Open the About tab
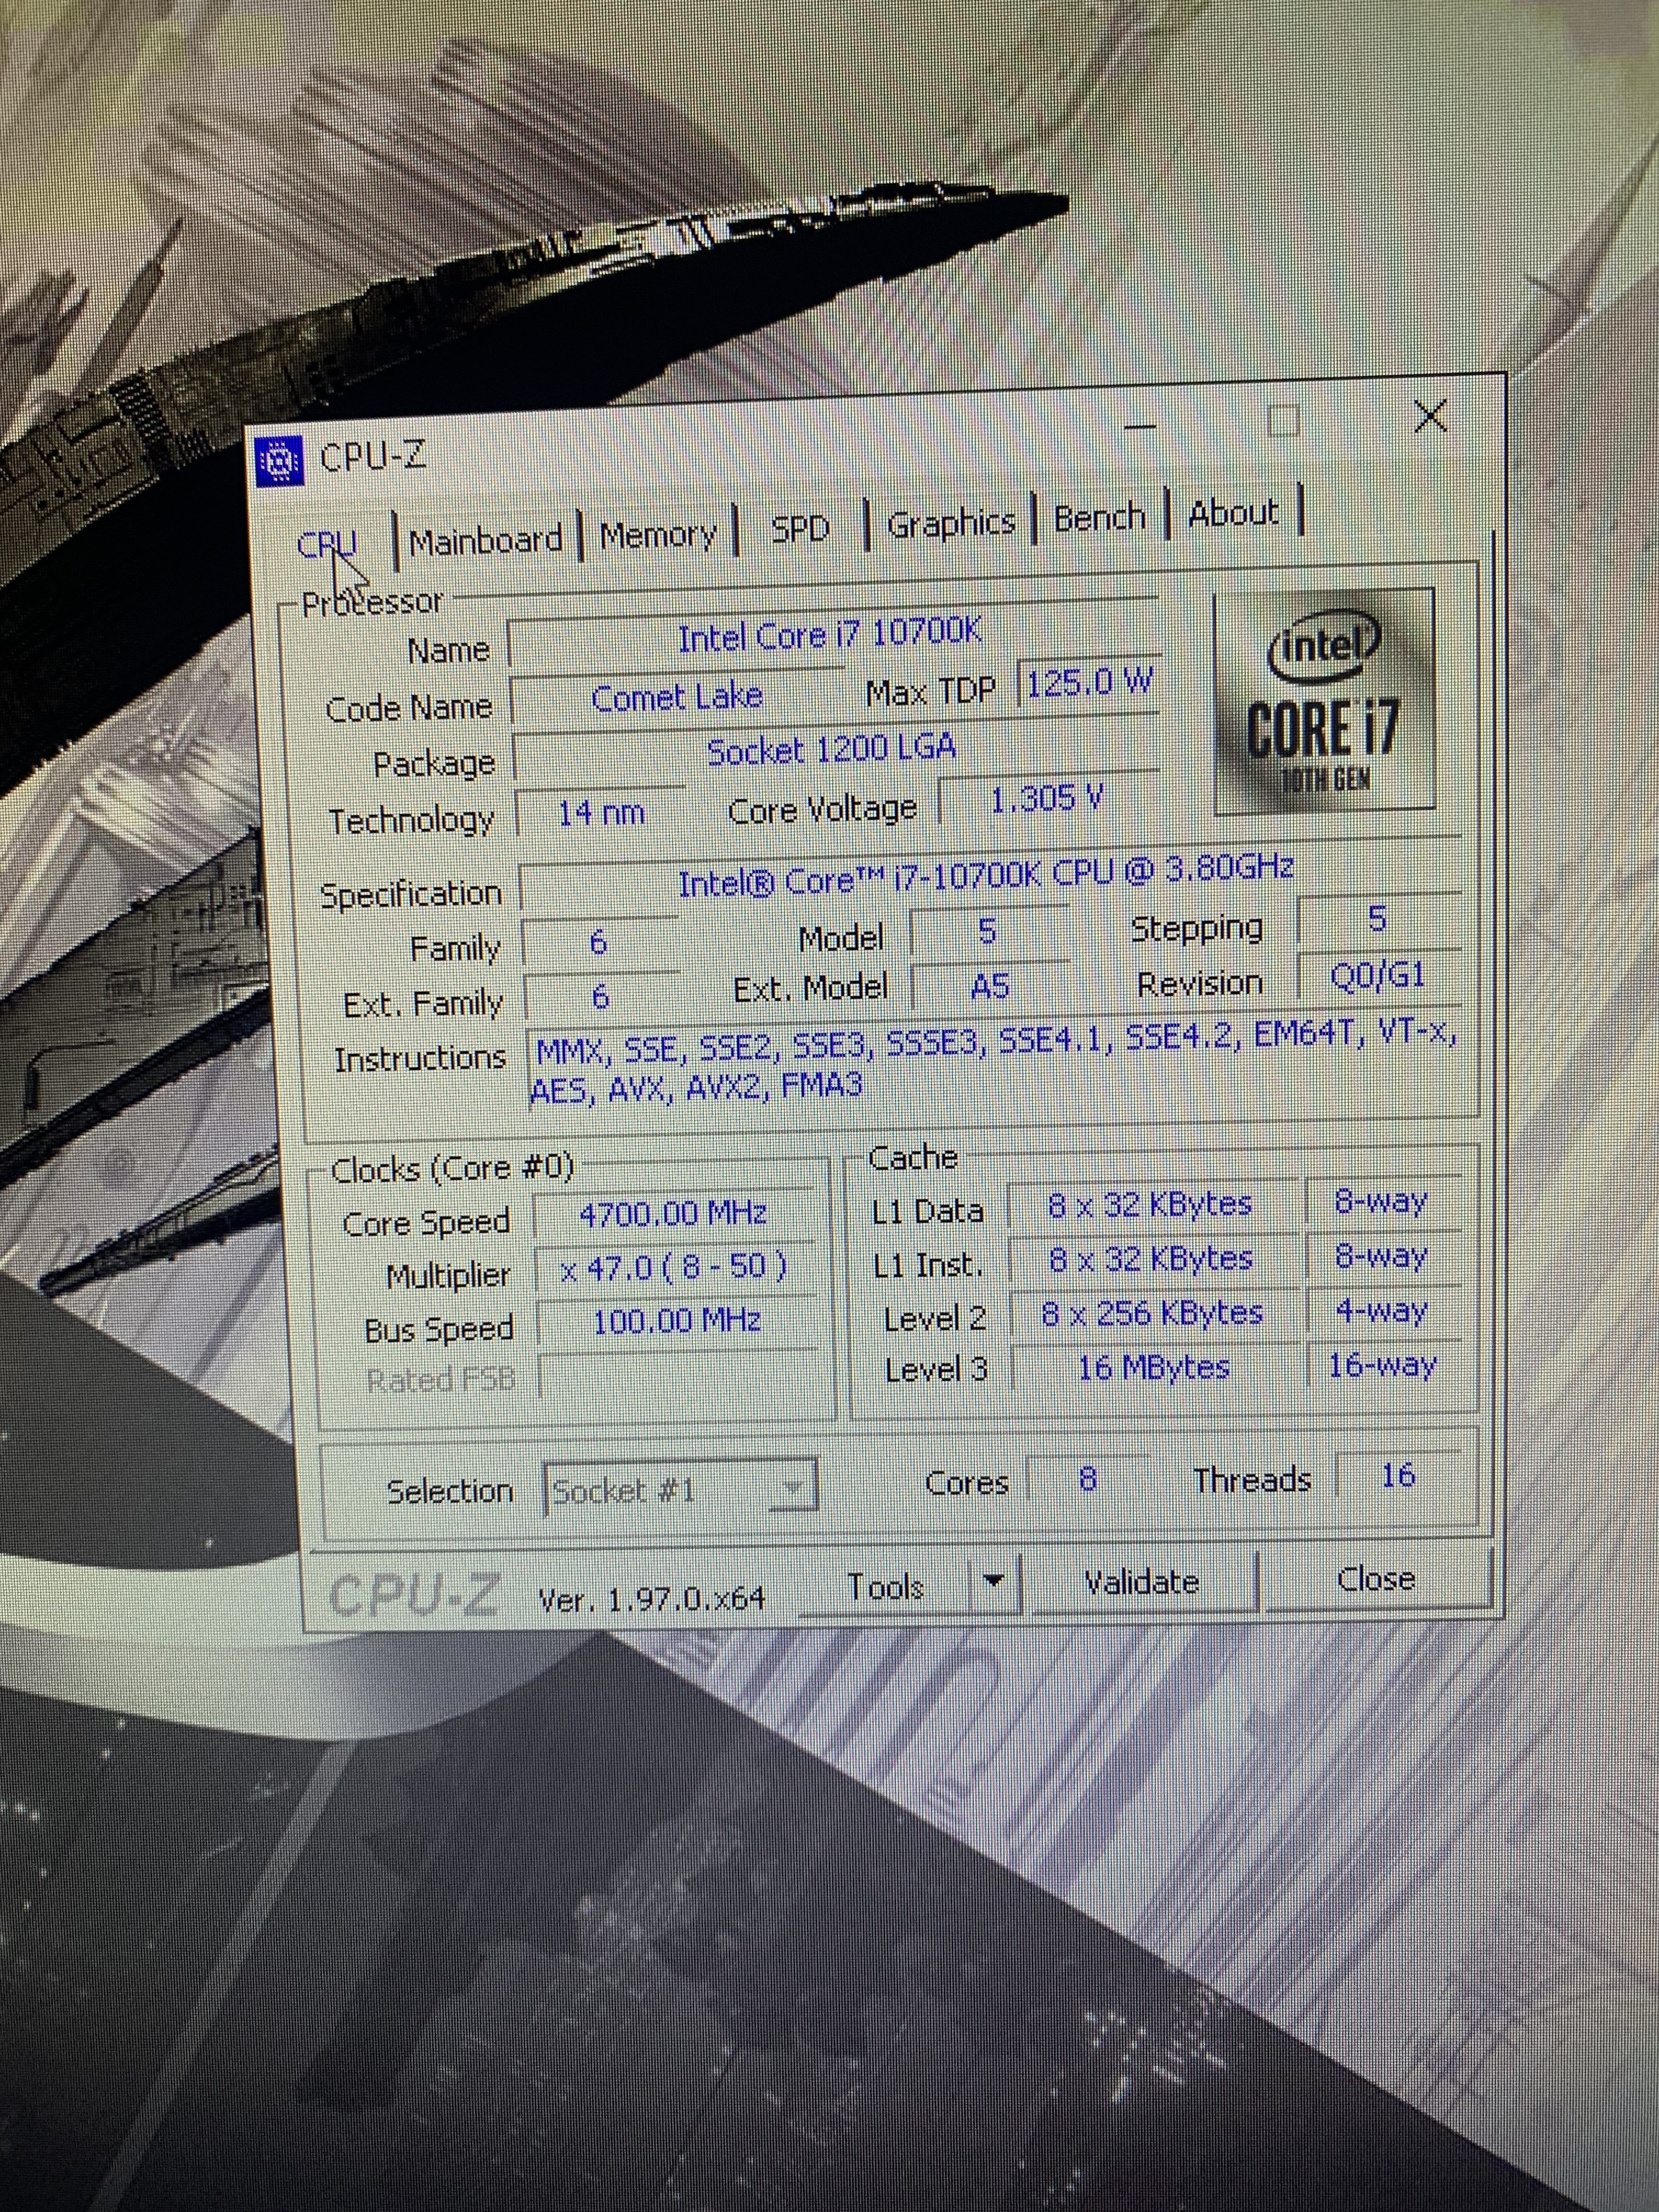This screenshot has width=1659, height=2212. tap(1234, 512)
